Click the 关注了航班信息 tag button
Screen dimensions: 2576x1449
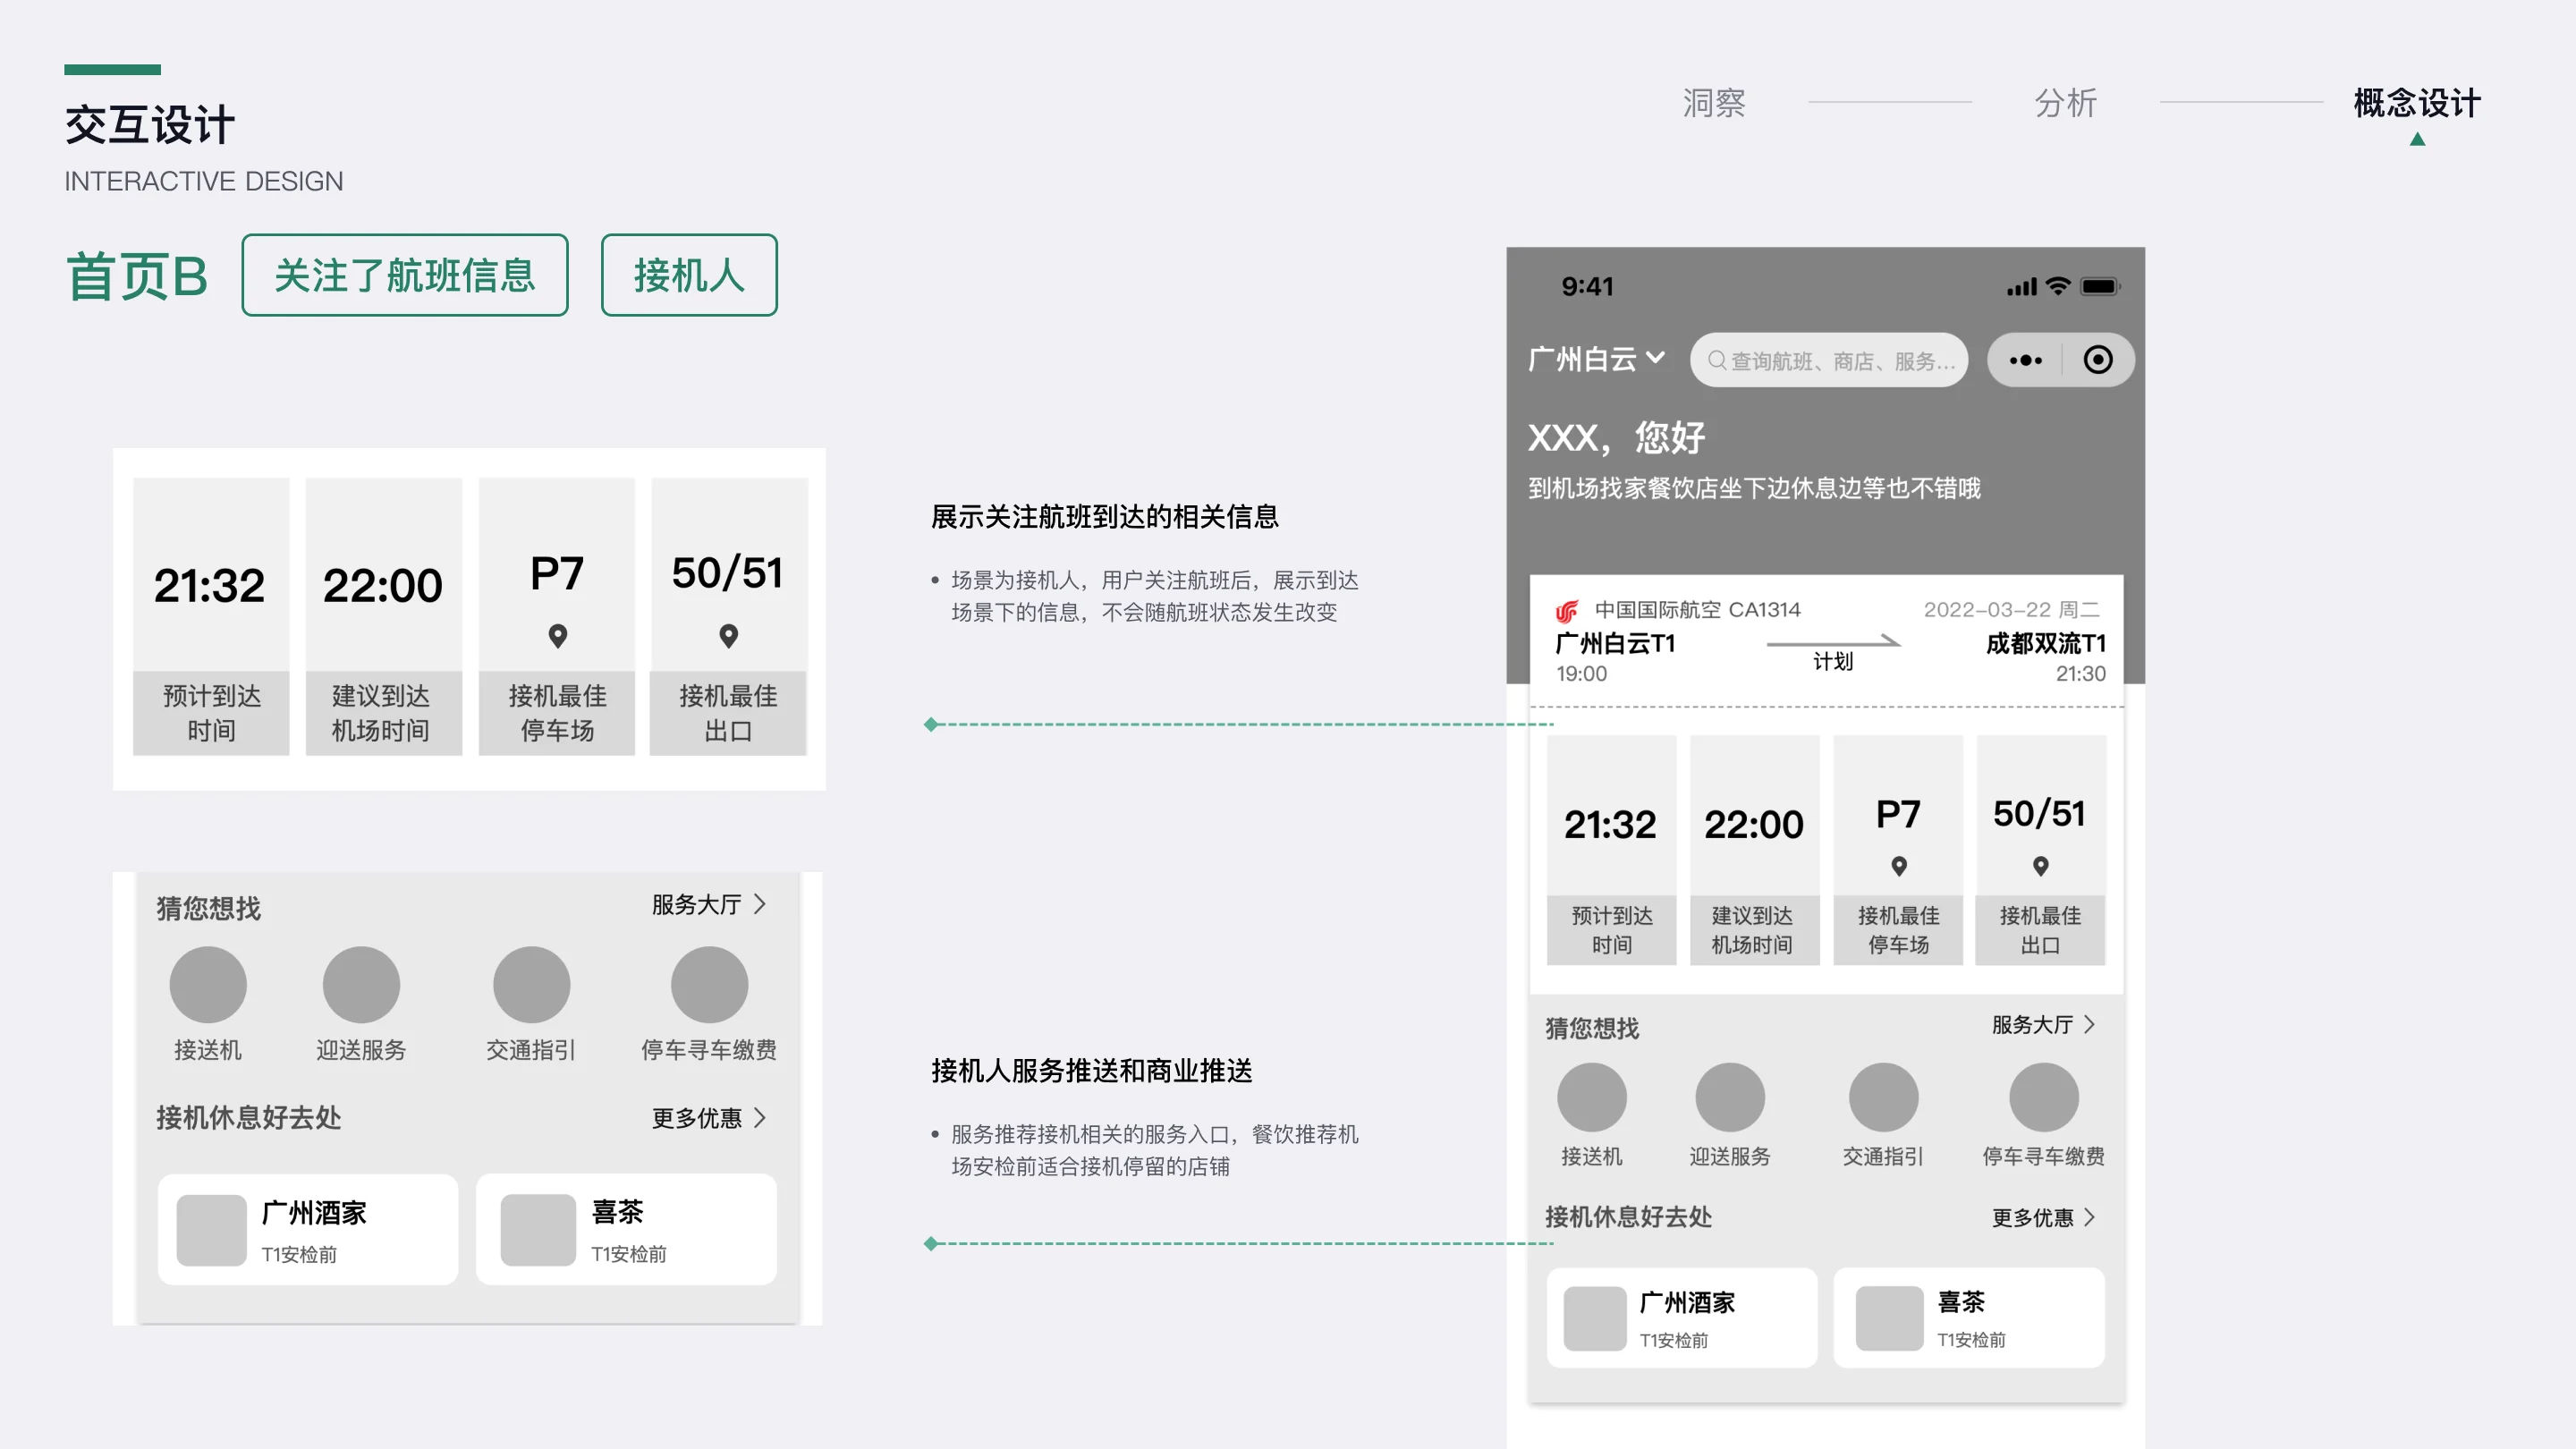pos(405,275)
